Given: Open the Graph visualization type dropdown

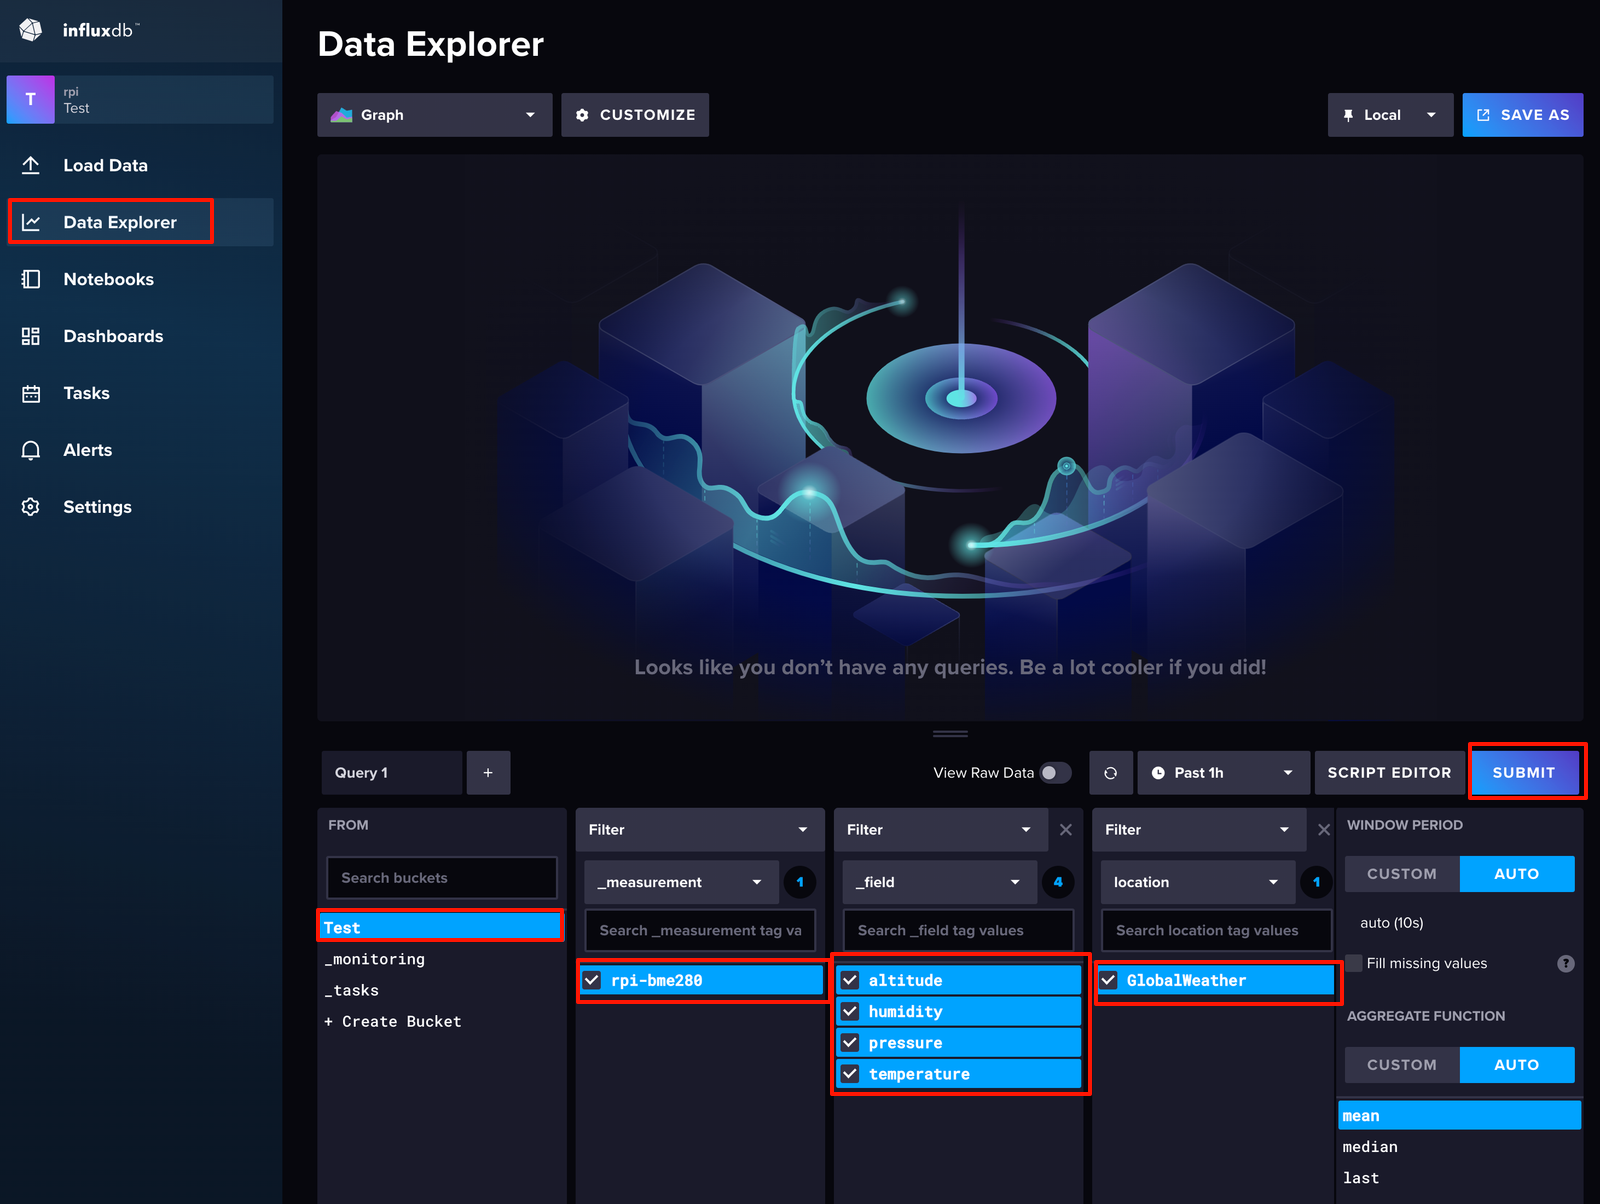Looking at the screenshot, I should 435,115.
